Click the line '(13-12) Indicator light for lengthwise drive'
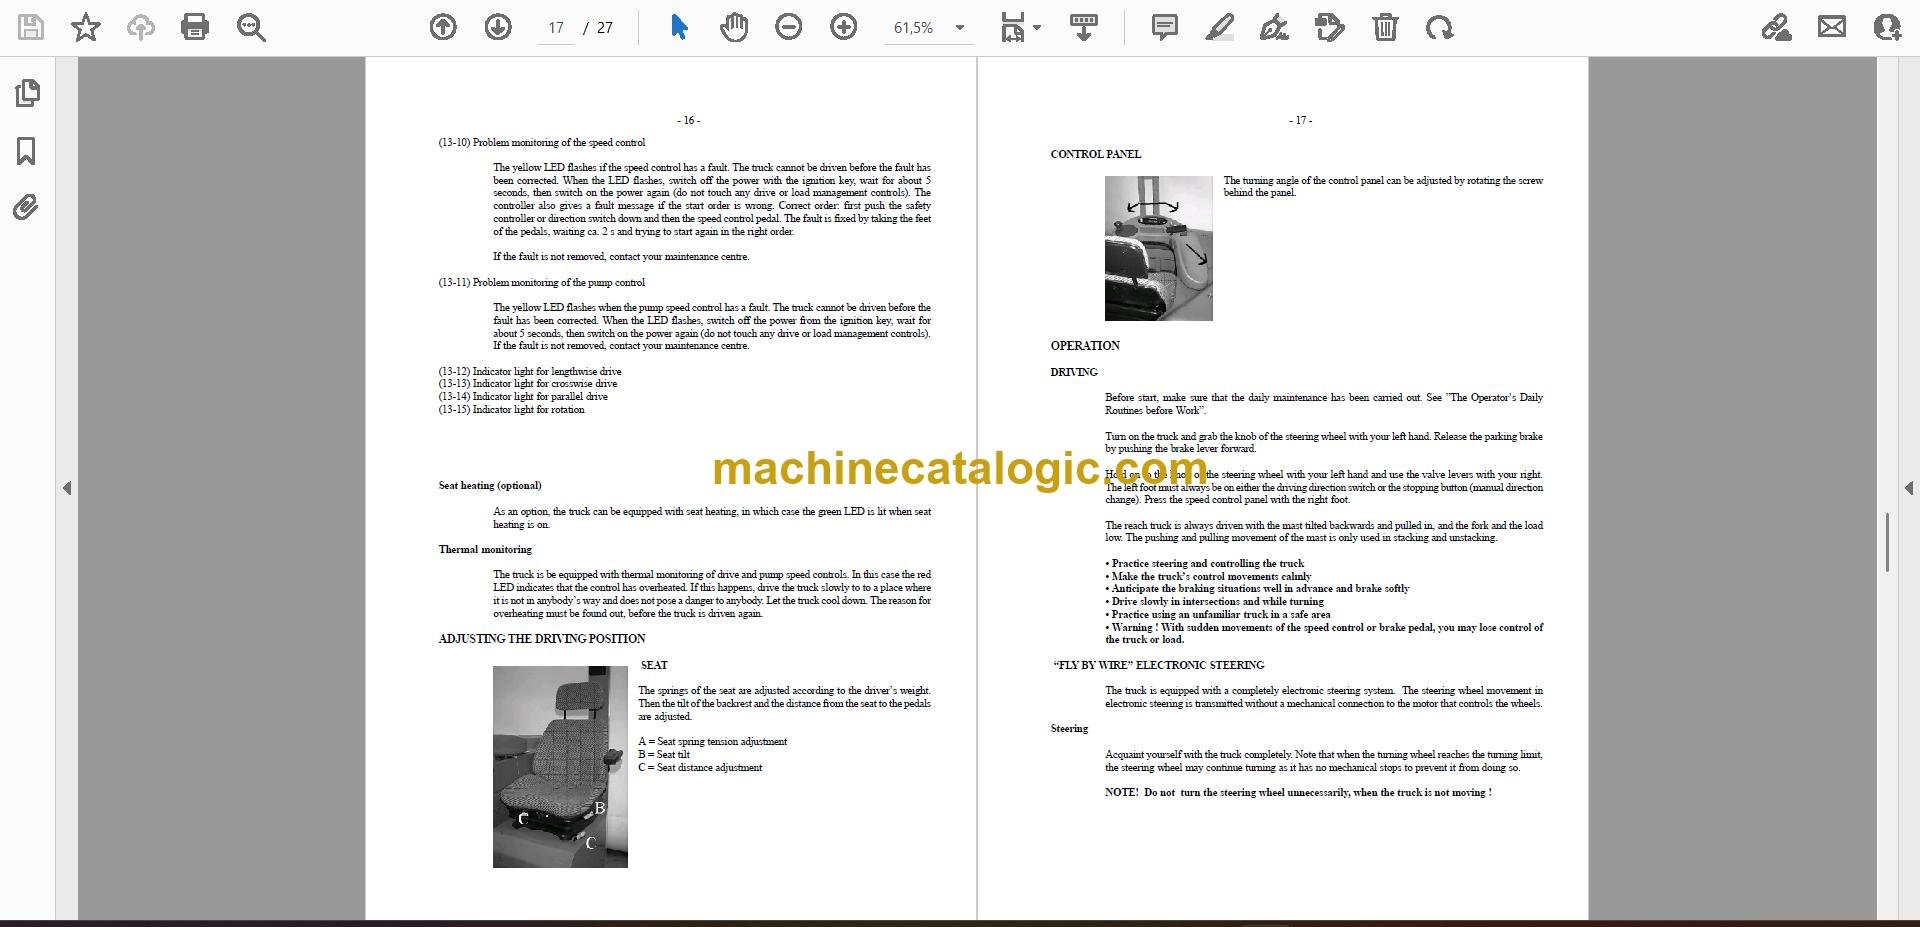 [530, 371]
